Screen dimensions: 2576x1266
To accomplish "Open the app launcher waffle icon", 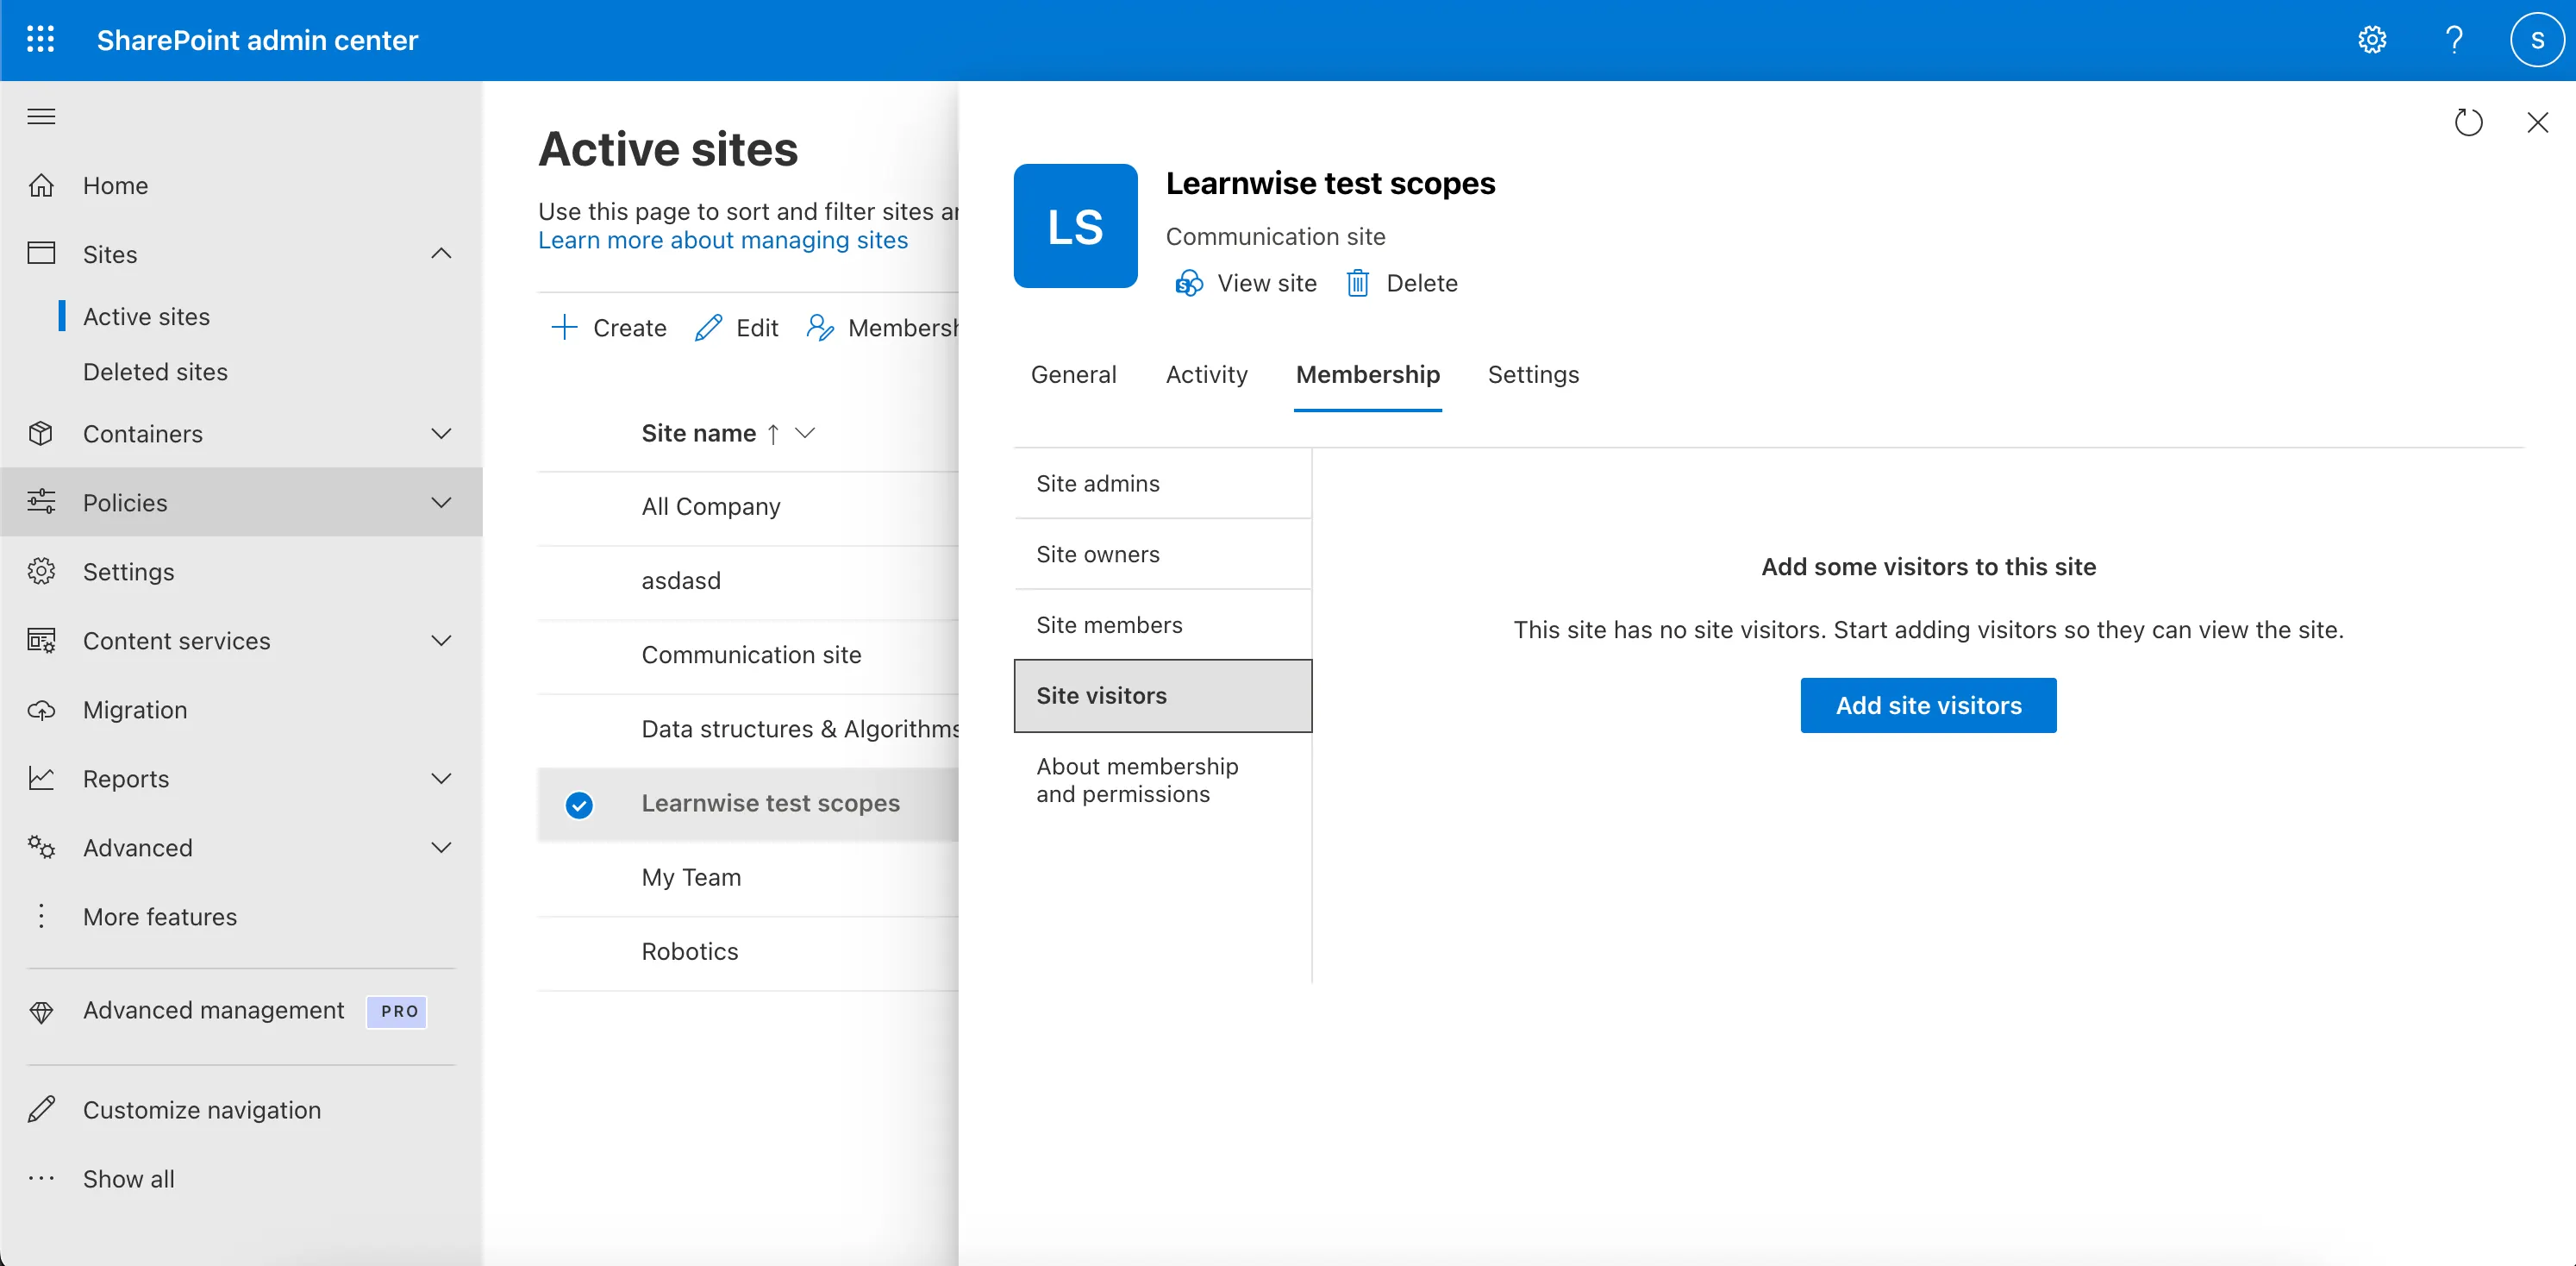I will tap(41, 40).
